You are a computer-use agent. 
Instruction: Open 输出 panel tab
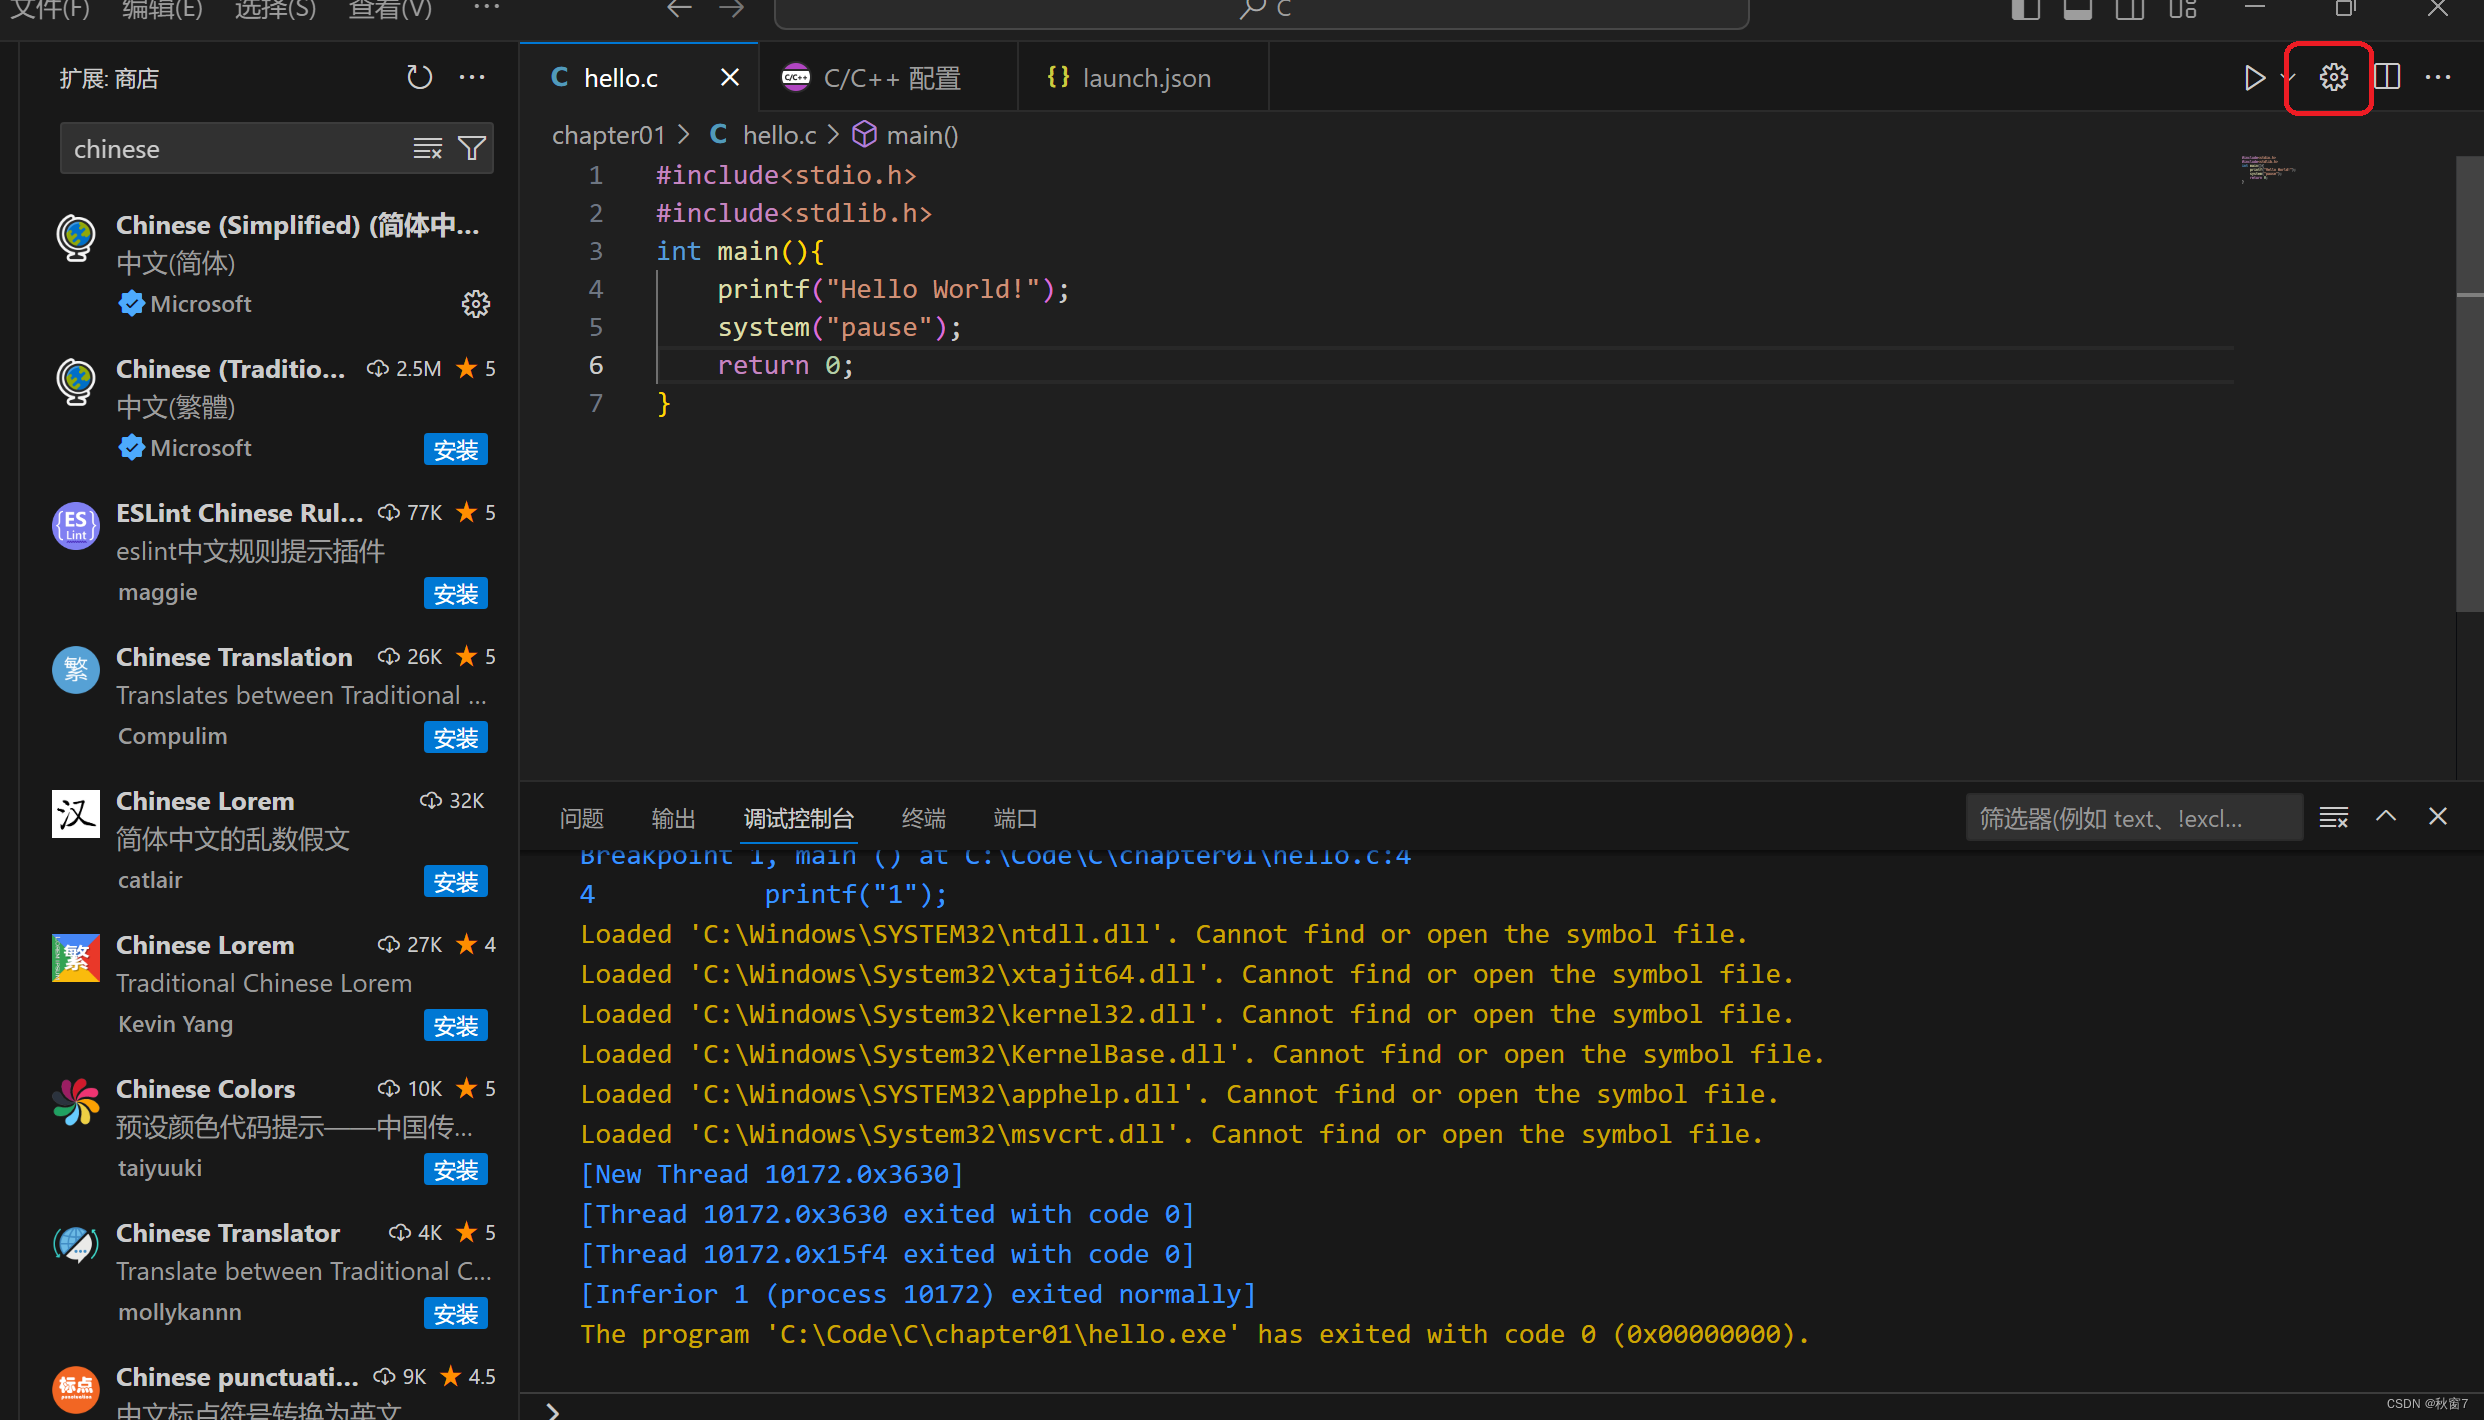tap(674, 819)
